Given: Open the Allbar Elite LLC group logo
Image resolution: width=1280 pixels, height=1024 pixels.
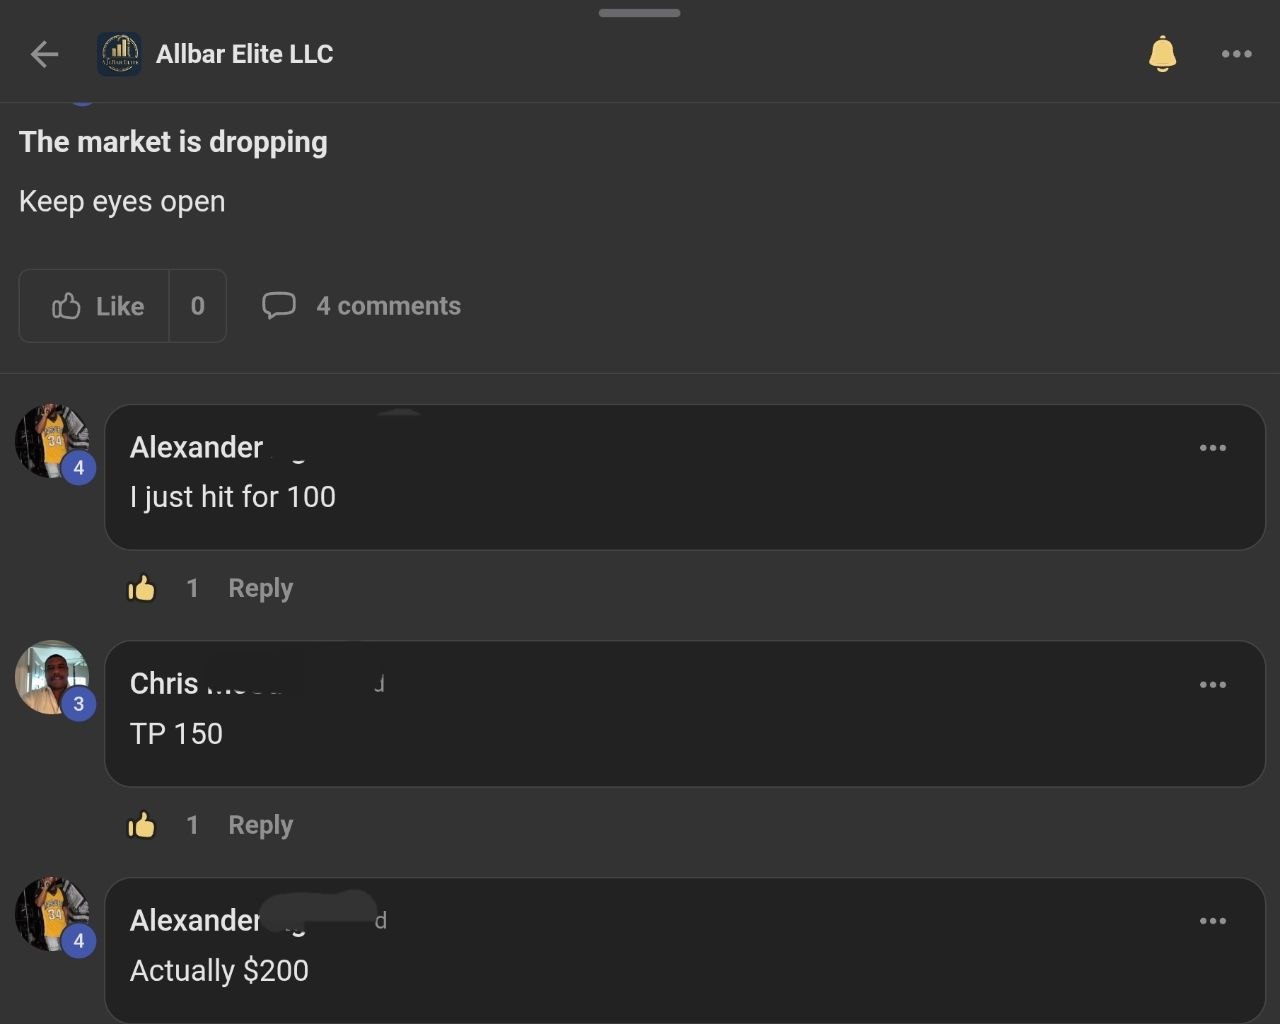Looking at the screenshot, I should [119, 54].
